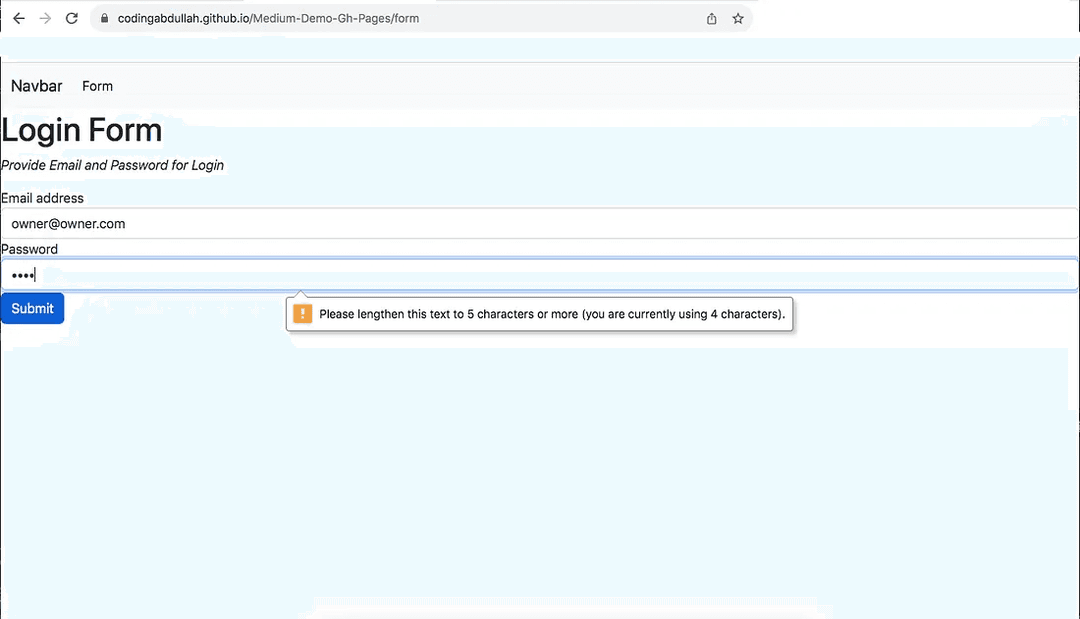Go to the Form nav item
Screen dimensions: 1080x619
97,86
